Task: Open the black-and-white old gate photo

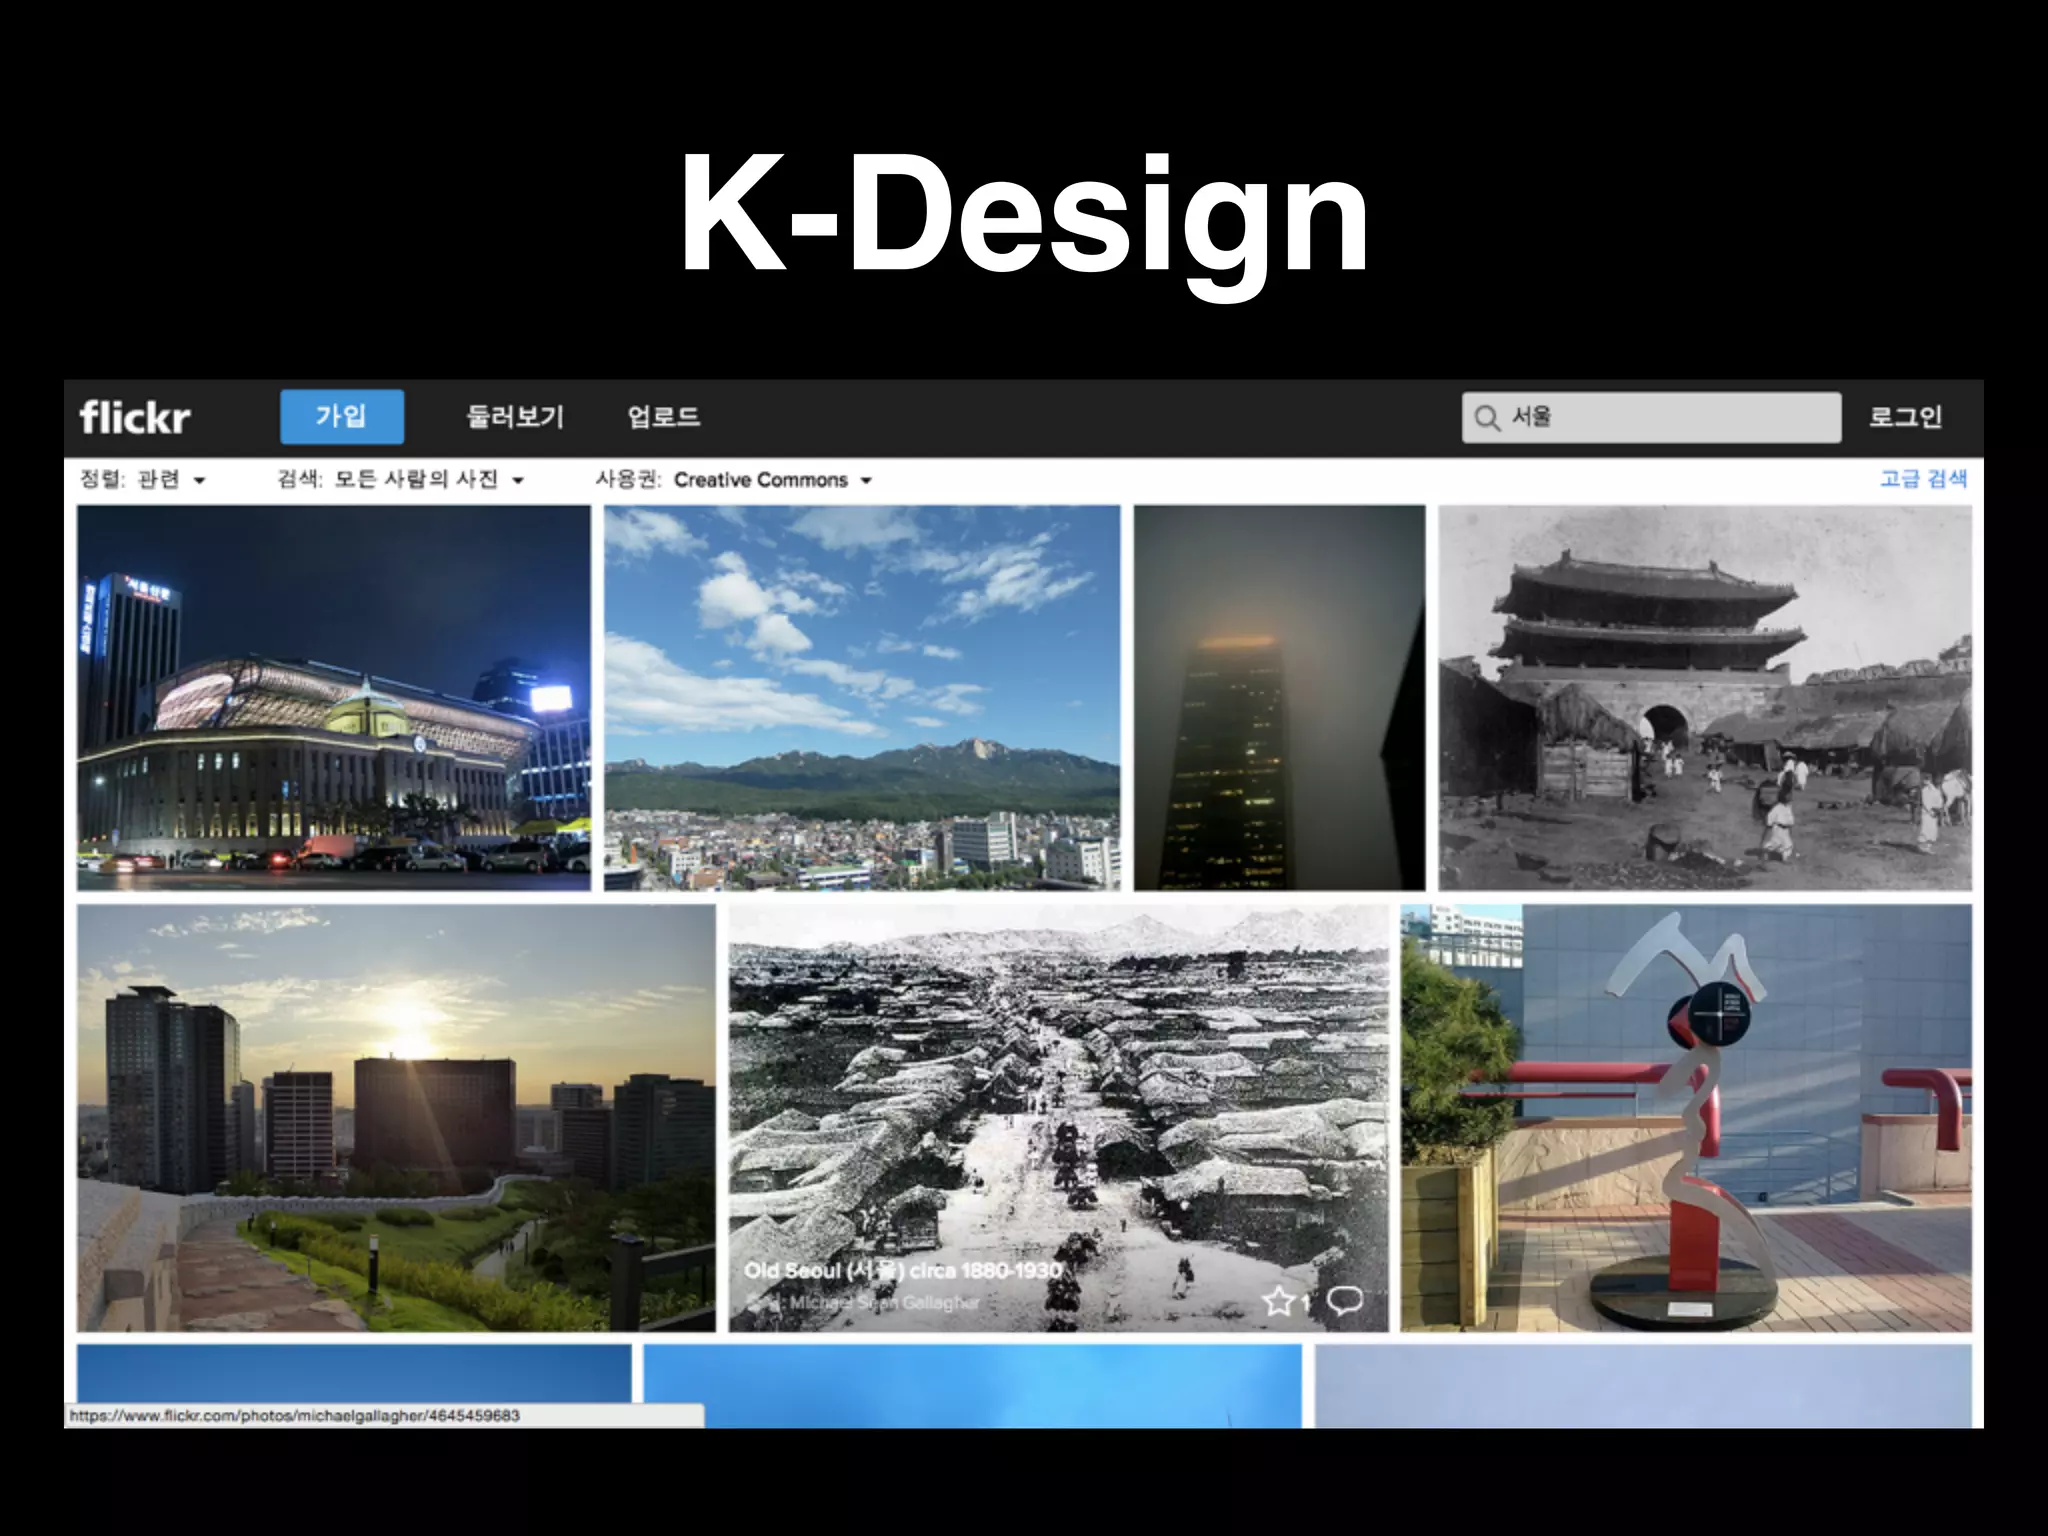Action: coord(1705,698)
